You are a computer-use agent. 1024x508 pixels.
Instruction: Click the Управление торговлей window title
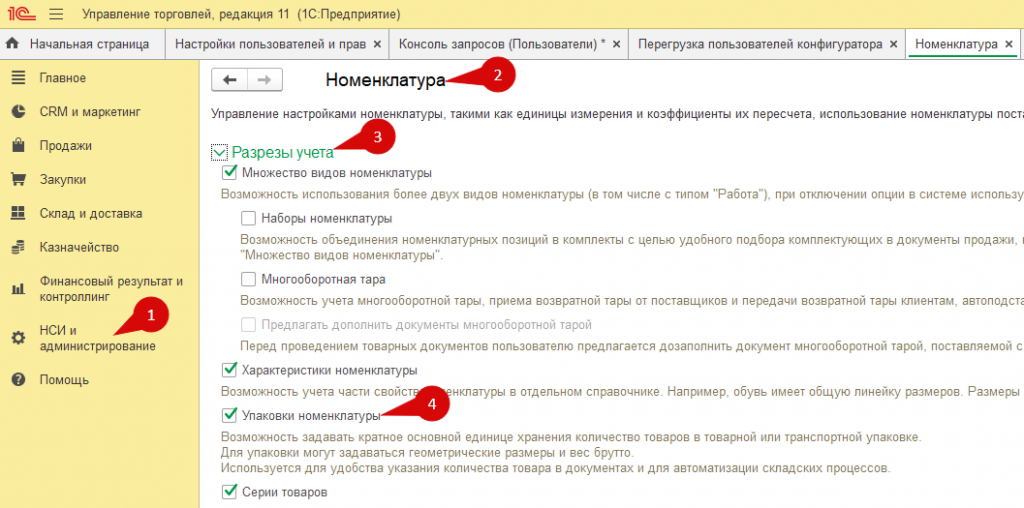(x=242, y=14)
